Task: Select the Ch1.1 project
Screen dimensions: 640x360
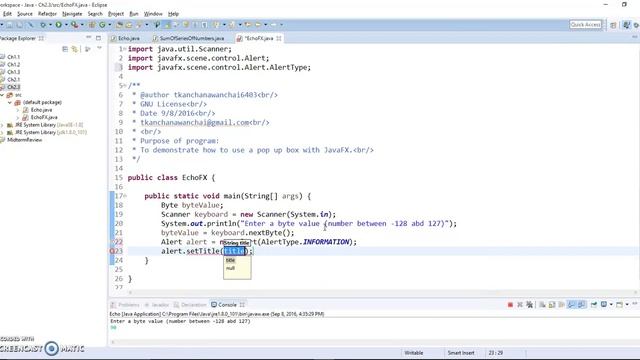Action: [x=13, y=57]
